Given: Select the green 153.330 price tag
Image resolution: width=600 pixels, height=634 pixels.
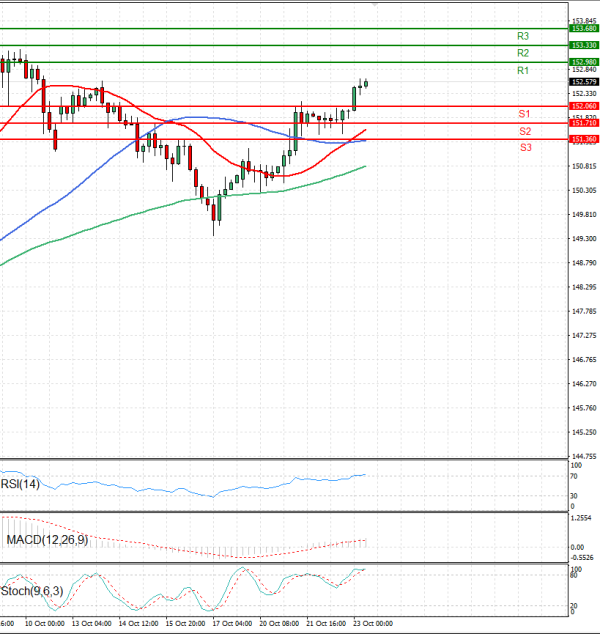Looking at the screenshot, I should pyautogui.click(x=583, y=46).
